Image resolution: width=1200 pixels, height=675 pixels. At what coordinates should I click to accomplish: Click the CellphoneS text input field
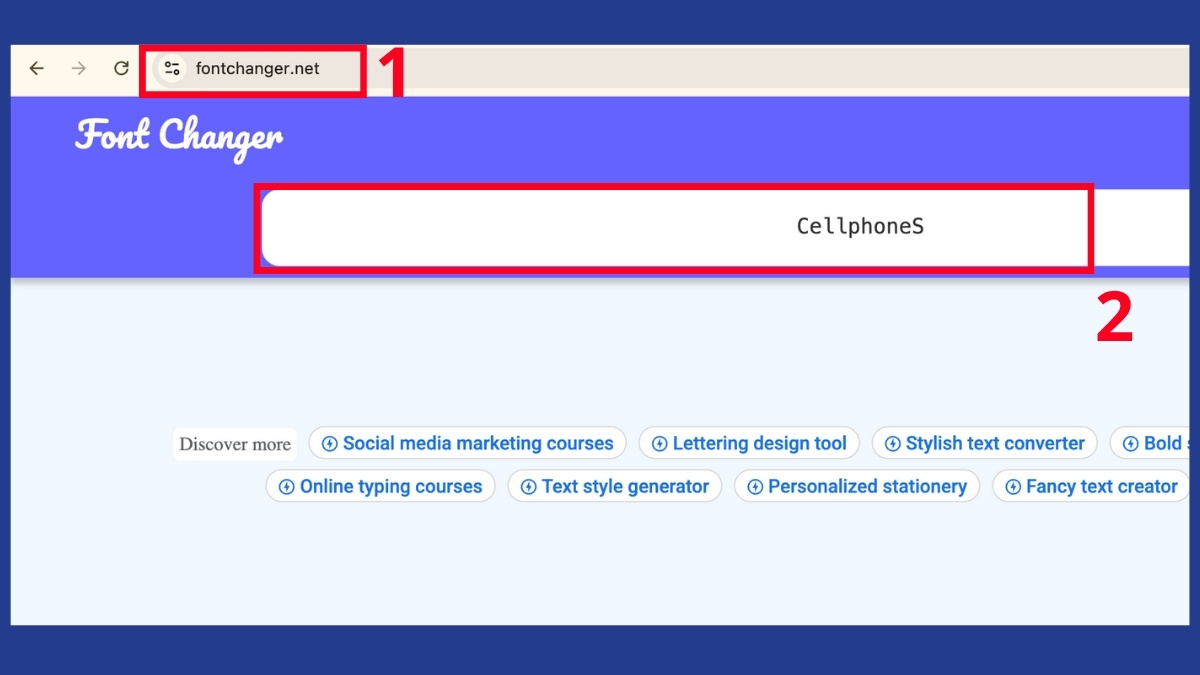tap(674, 227)
